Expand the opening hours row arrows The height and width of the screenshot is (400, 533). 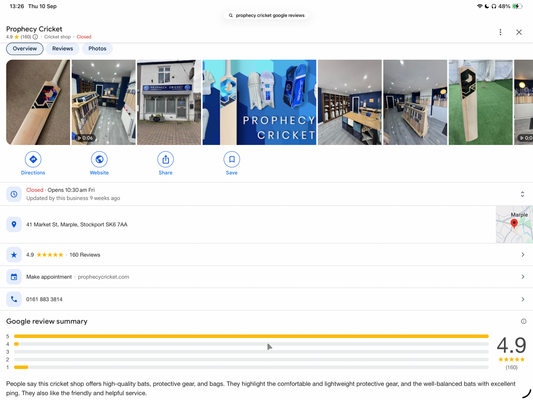(522, 194)
